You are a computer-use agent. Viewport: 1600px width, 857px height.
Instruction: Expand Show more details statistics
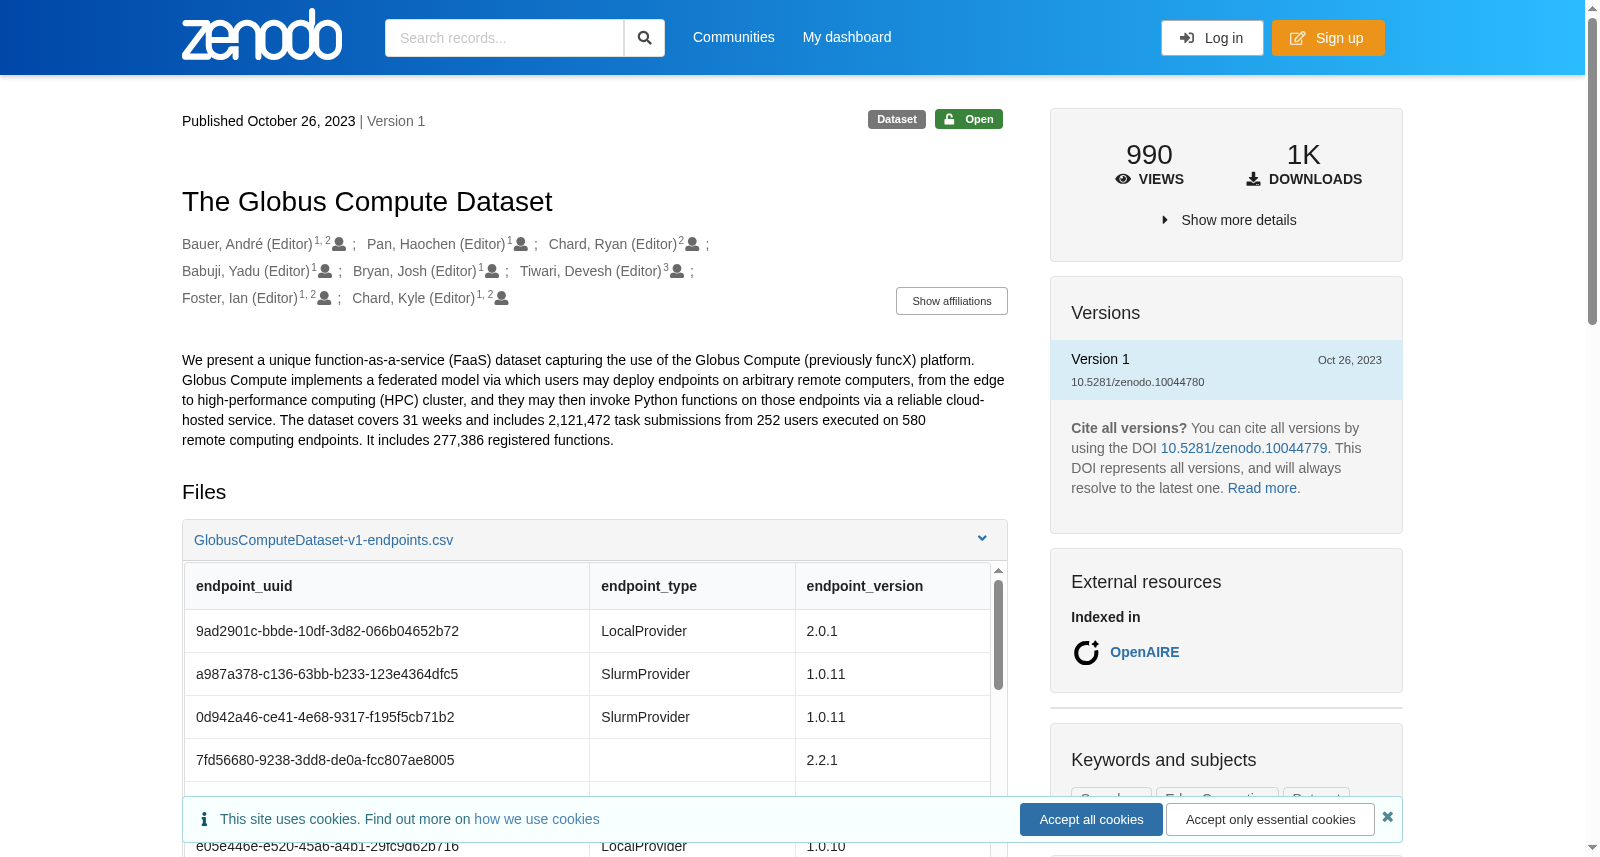point(1228,220)
